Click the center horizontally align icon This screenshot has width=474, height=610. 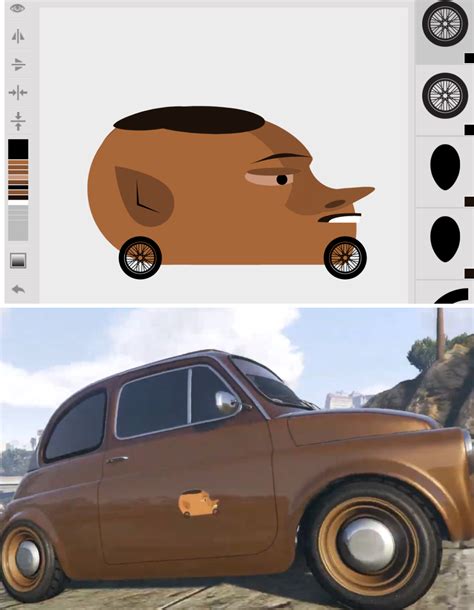click(x=18, y=93)
